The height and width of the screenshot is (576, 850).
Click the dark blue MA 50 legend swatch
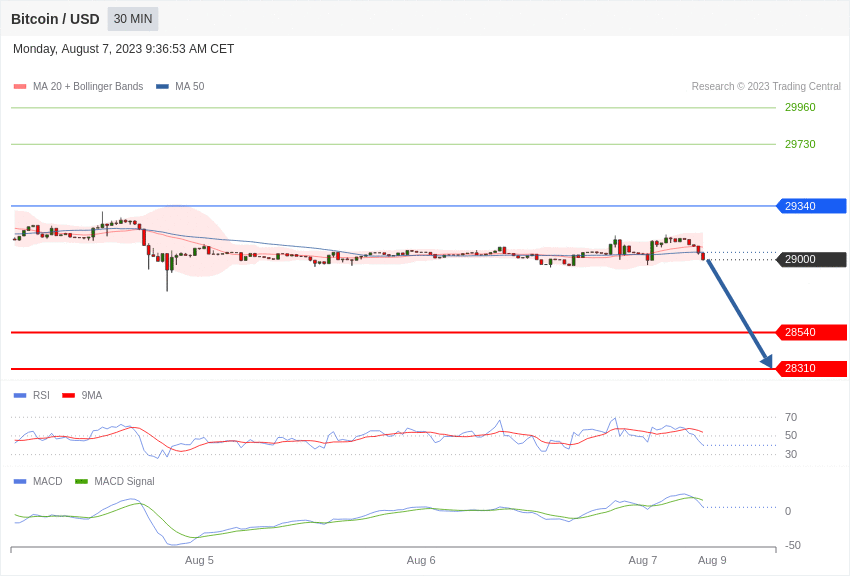click(x=162, y=86)
